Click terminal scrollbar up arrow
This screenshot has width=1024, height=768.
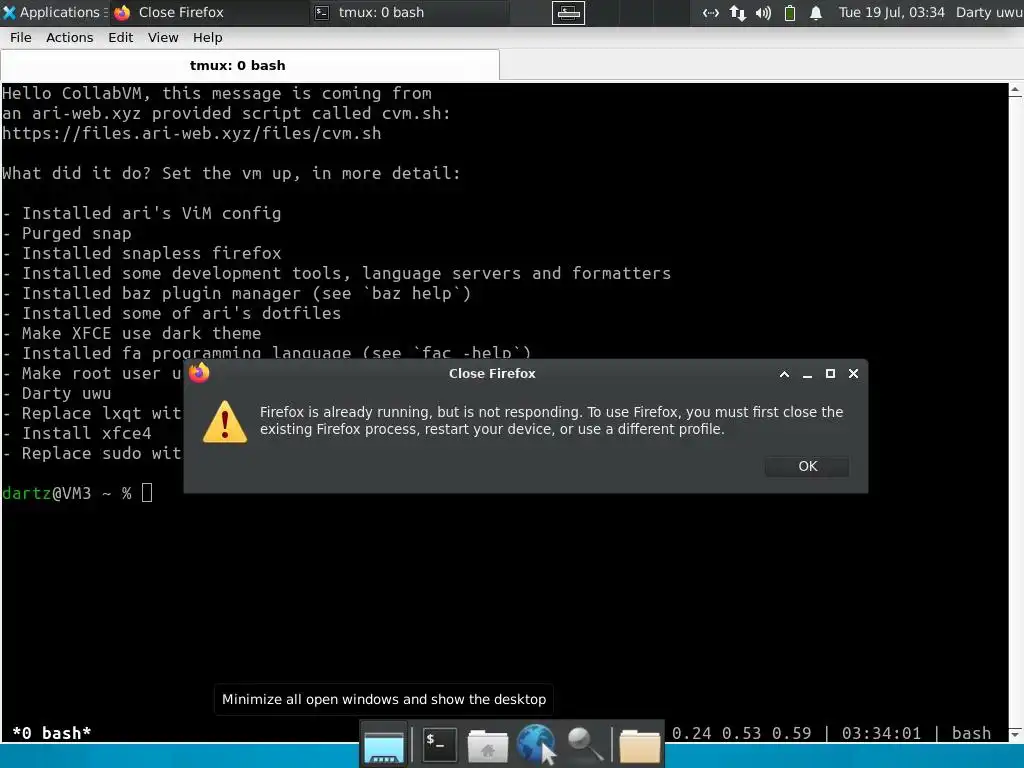pos(1016,90)
